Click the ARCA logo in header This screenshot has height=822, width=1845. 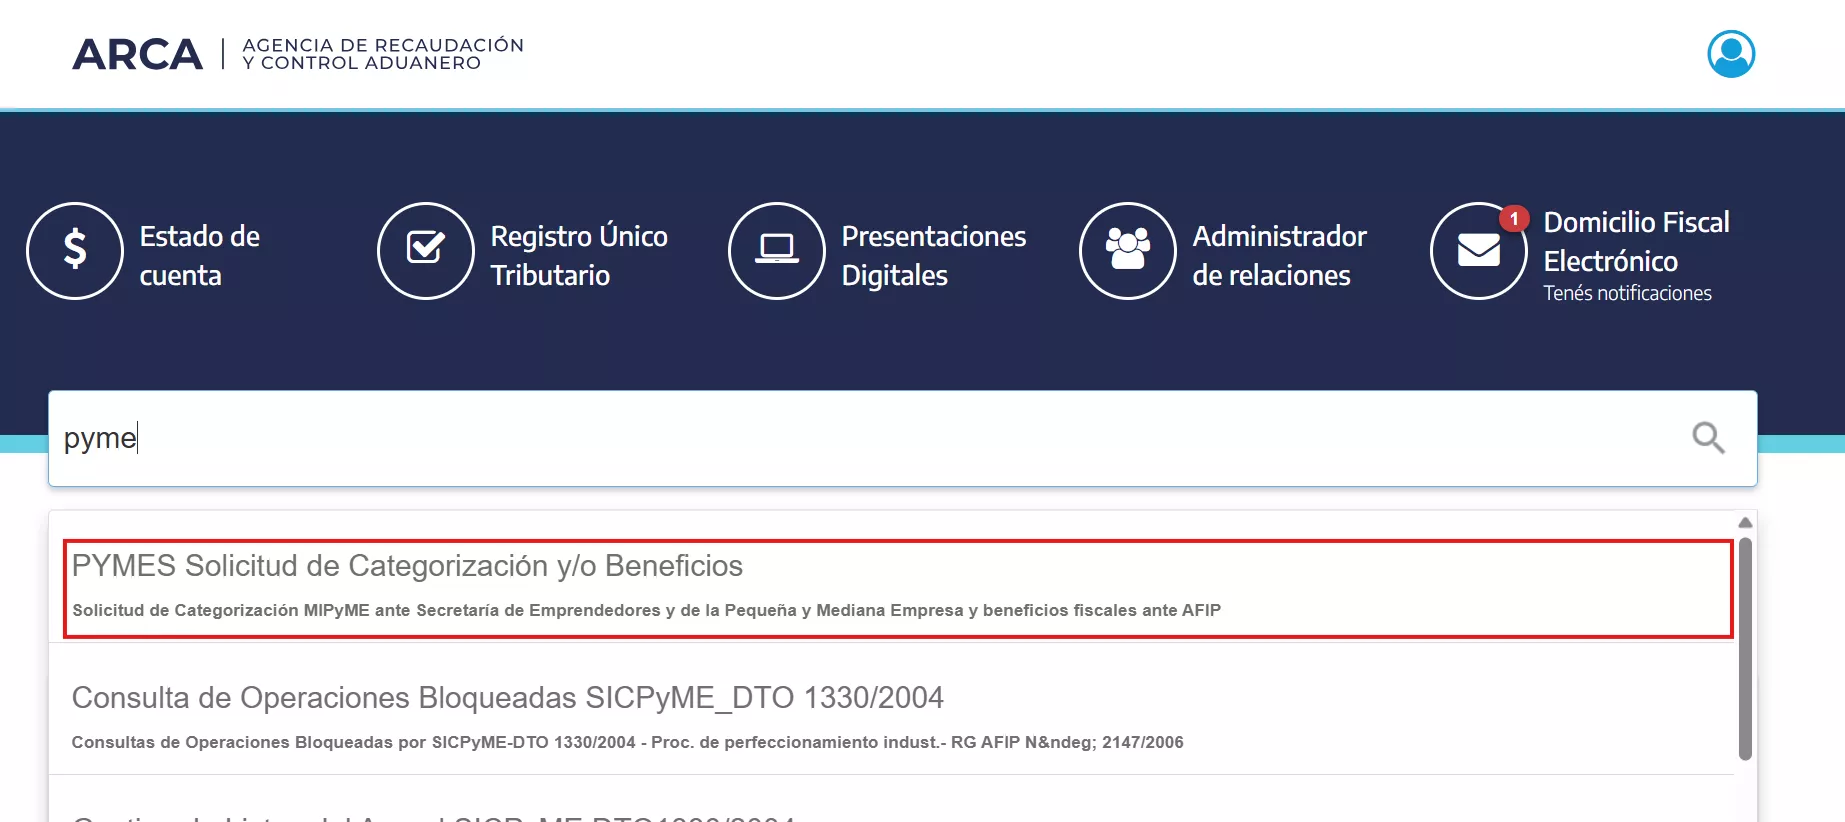(138, 54)
